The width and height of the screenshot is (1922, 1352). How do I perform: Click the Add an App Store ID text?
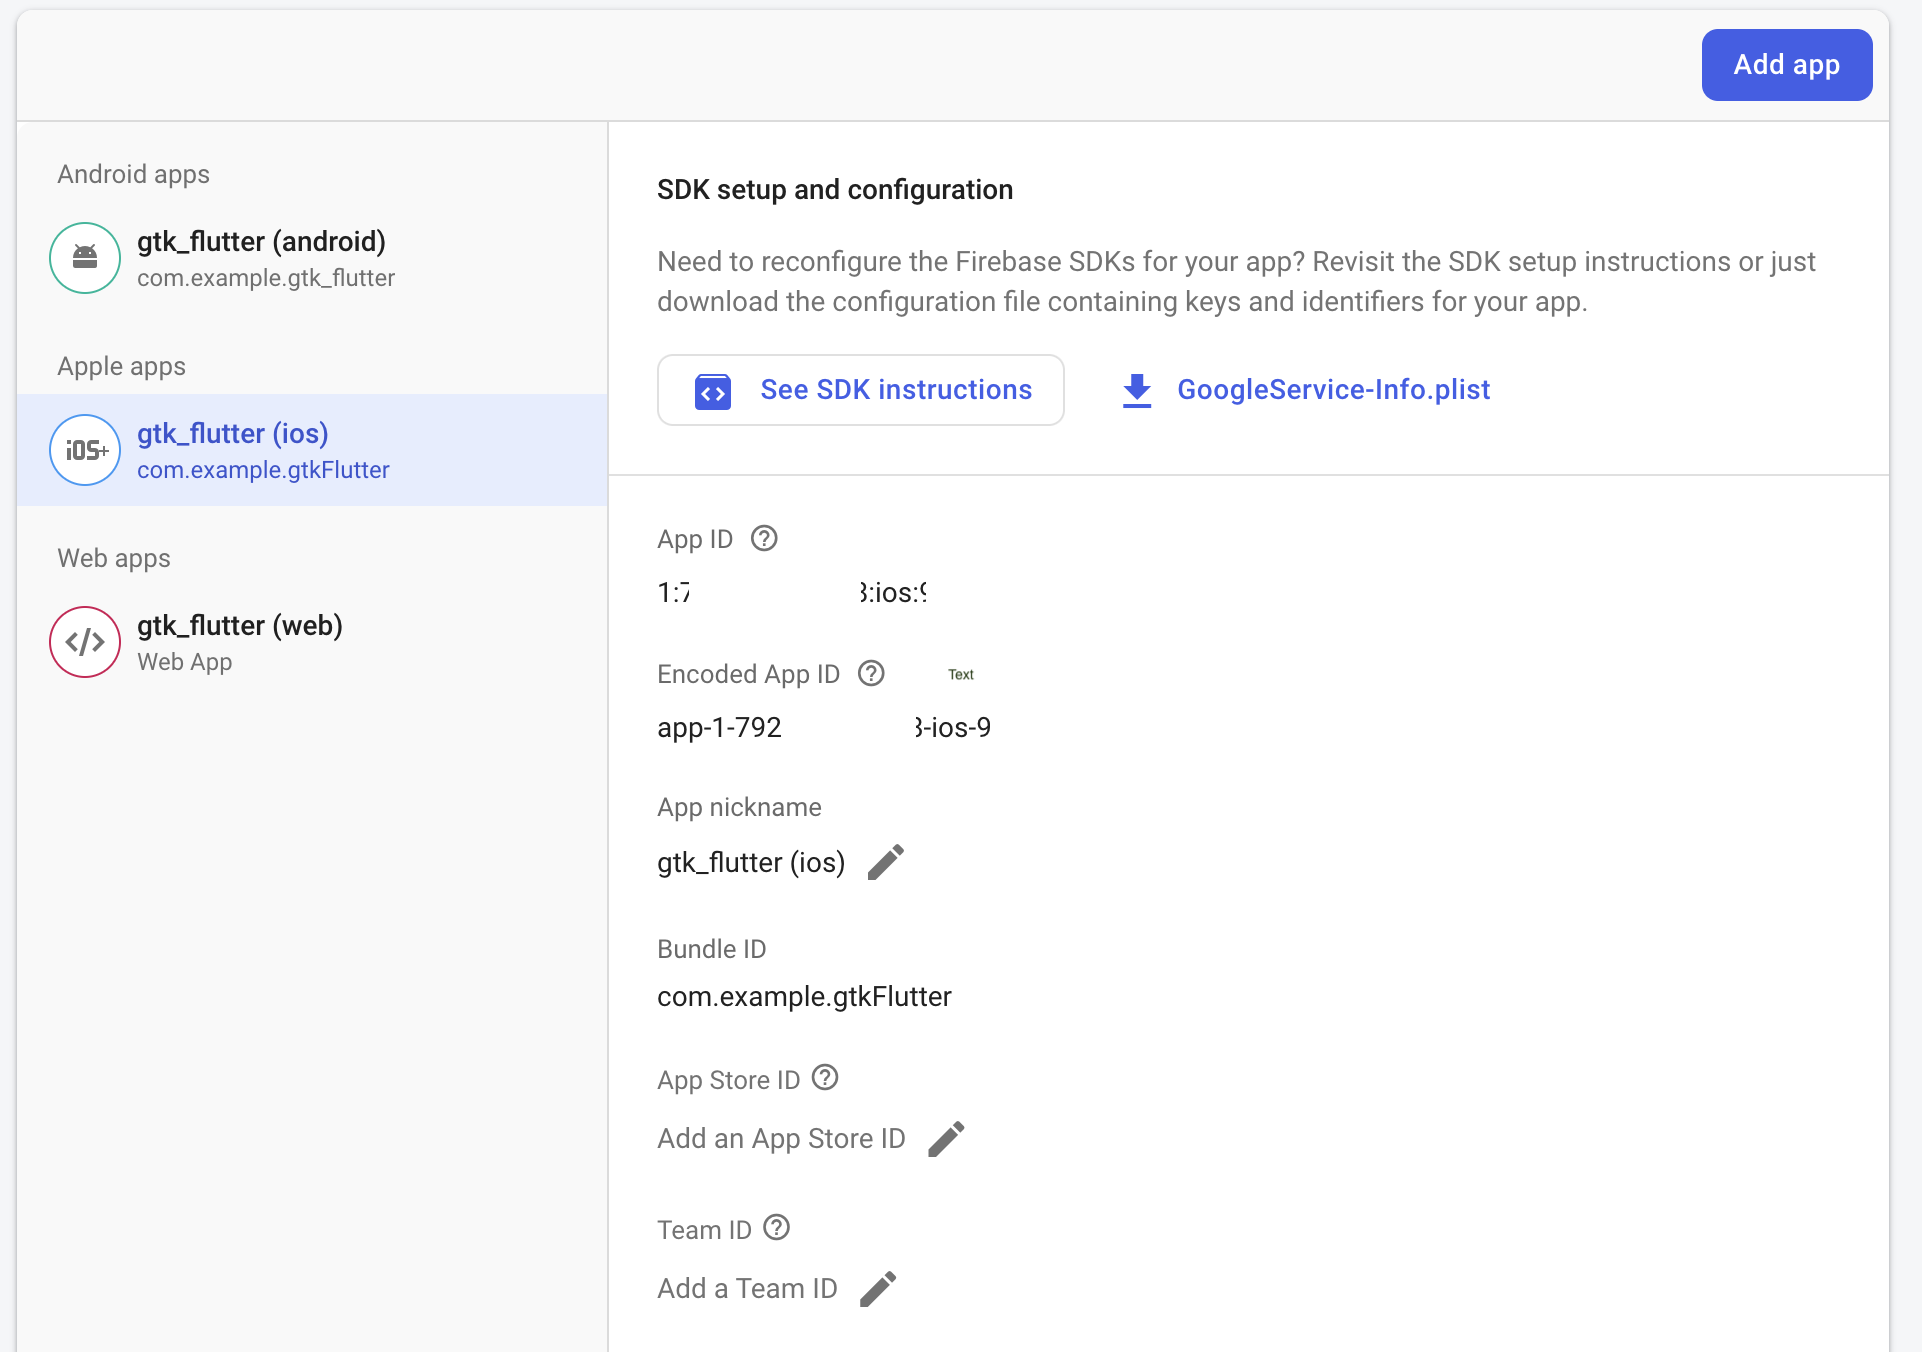[x=781, y=1139]
